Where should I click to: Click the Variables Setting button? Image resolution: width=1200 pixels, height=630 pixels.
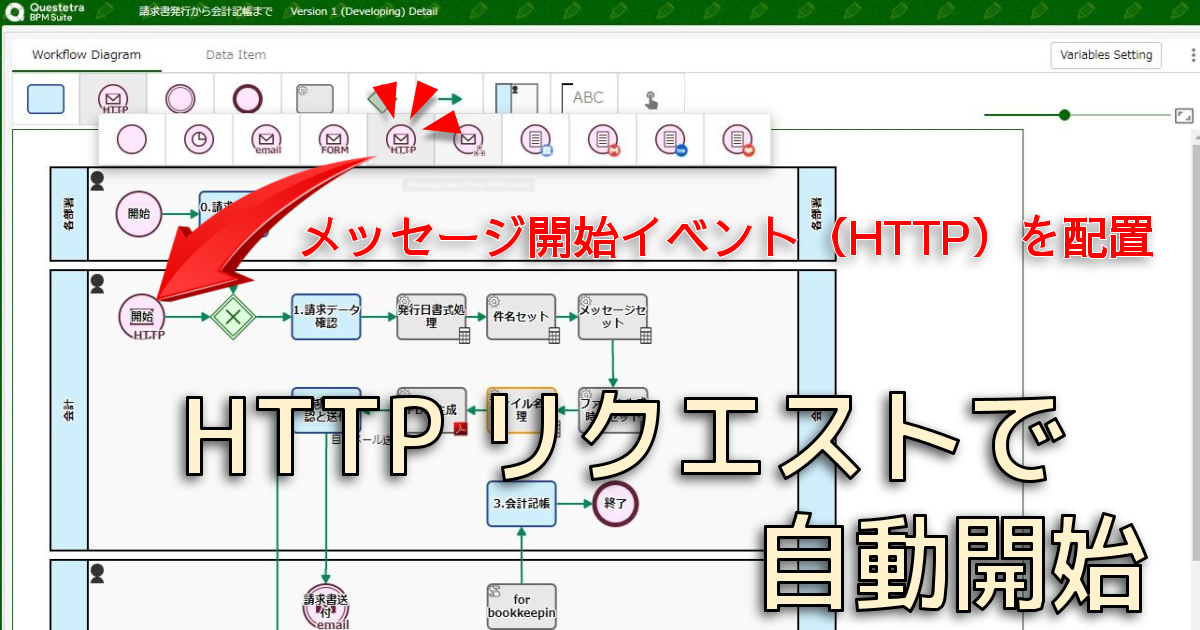(x=1106, y=55)
